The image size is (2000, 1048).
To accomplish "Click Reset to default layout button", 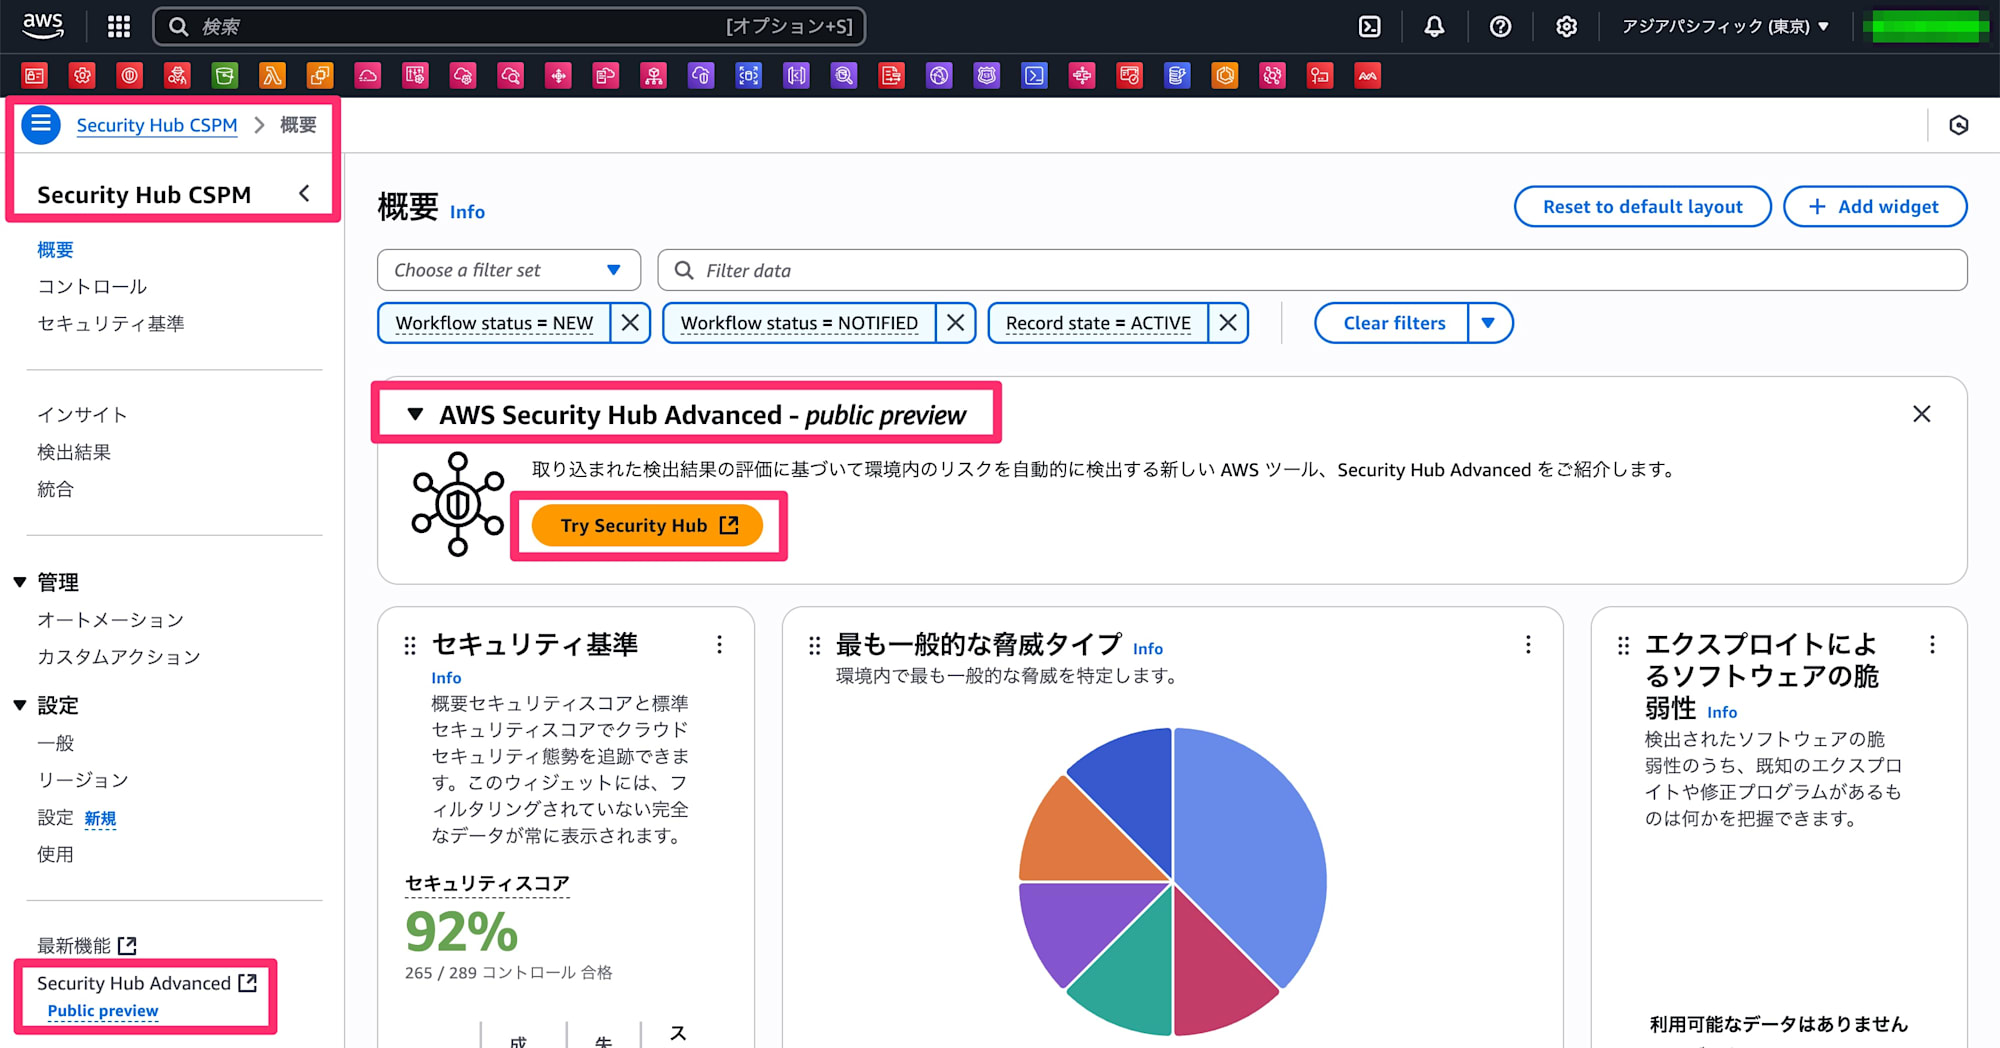I will tap(1642, 206).
